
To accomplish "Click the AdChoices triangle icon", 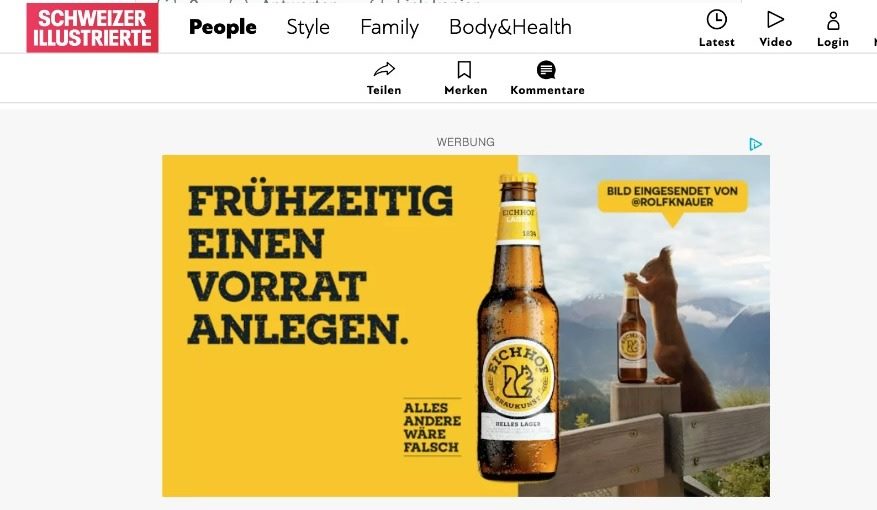I will [755, 144].
